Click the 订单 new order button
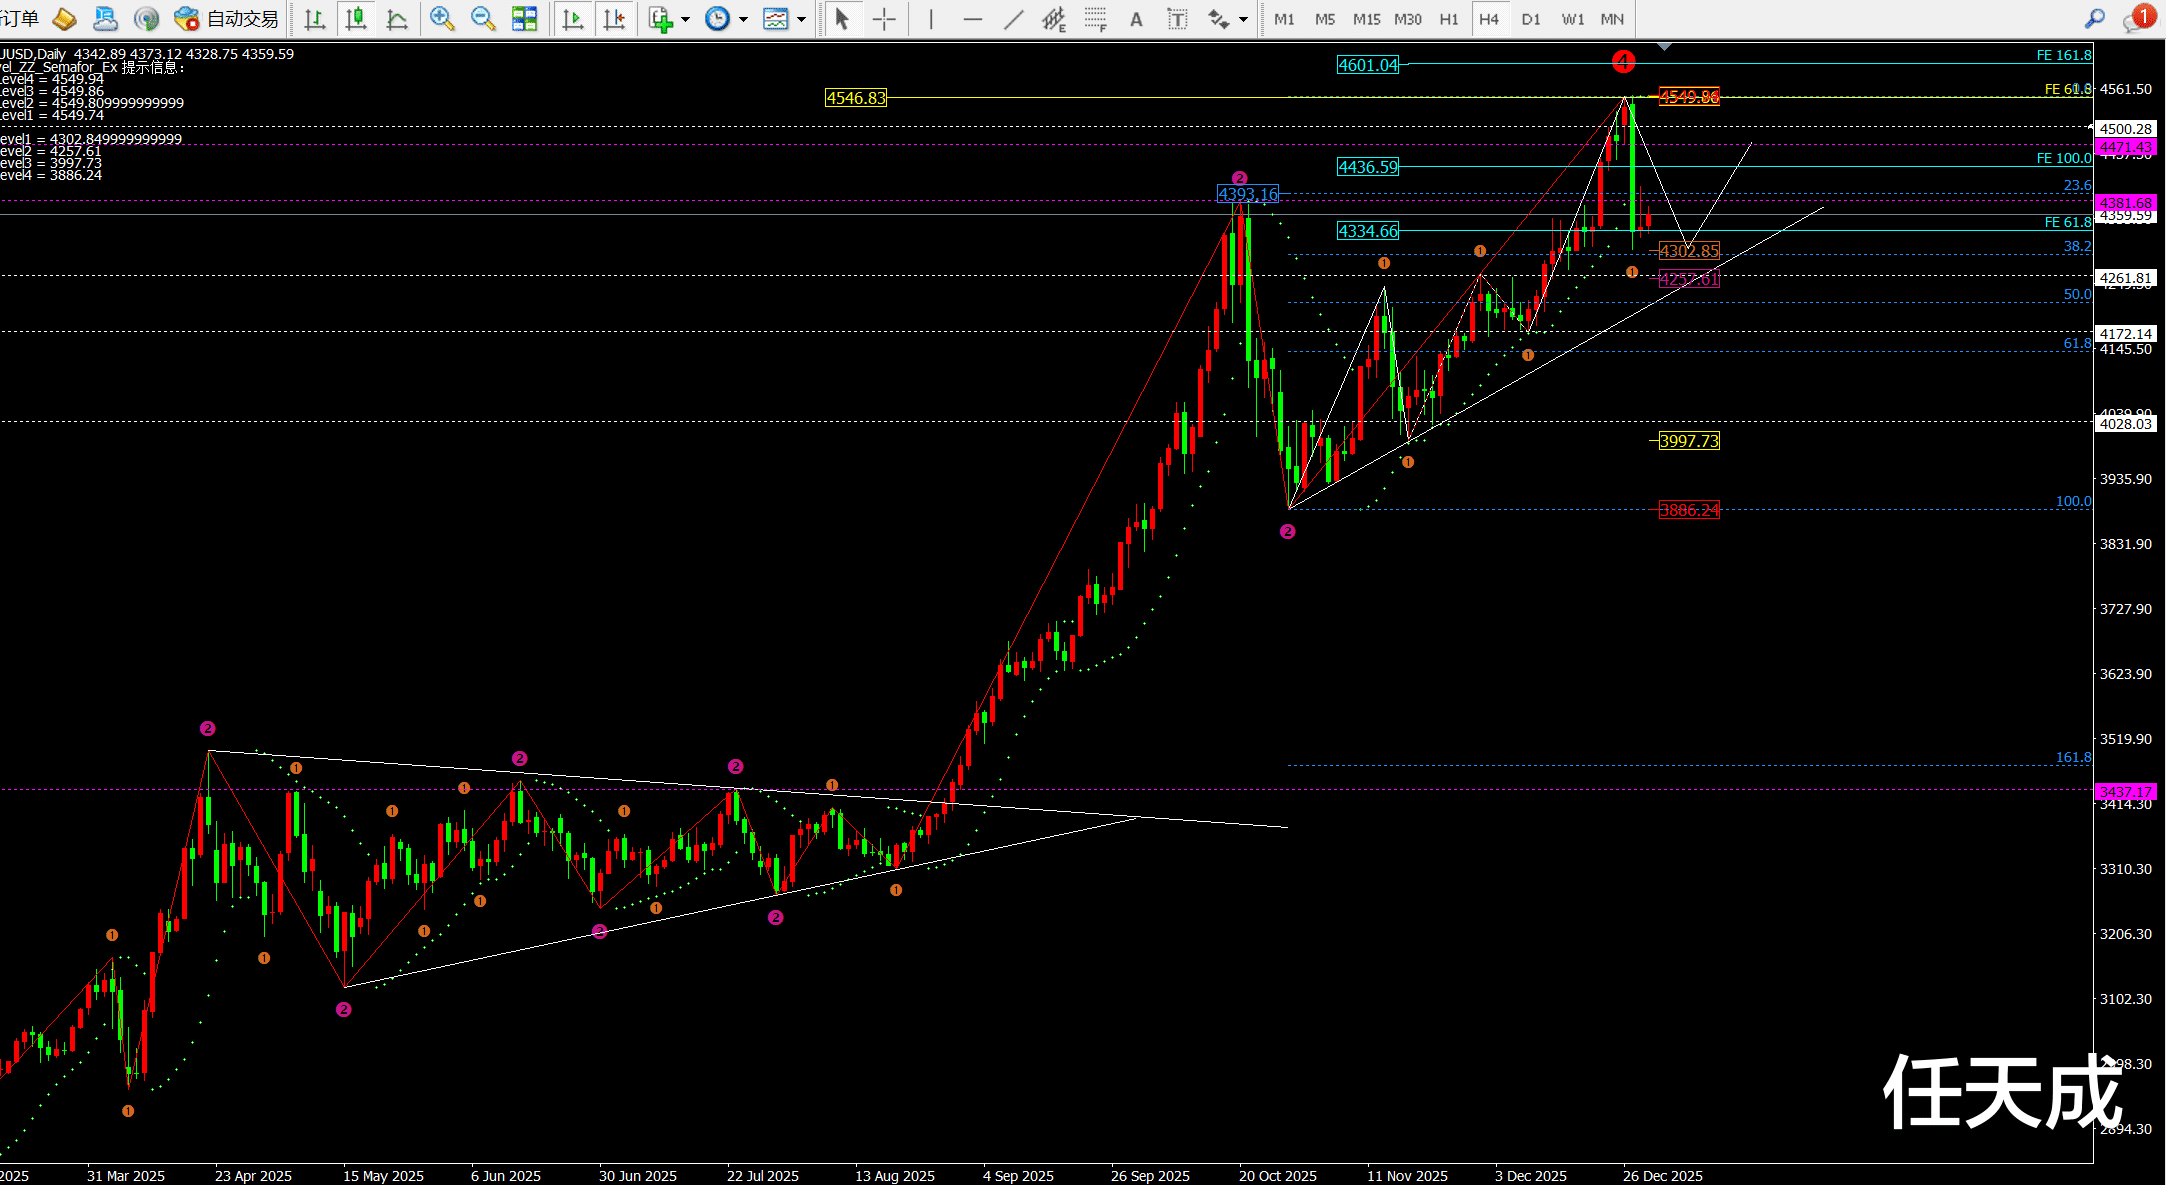The height and width of the screenshot is (1185, 2166). pos(20,18)
